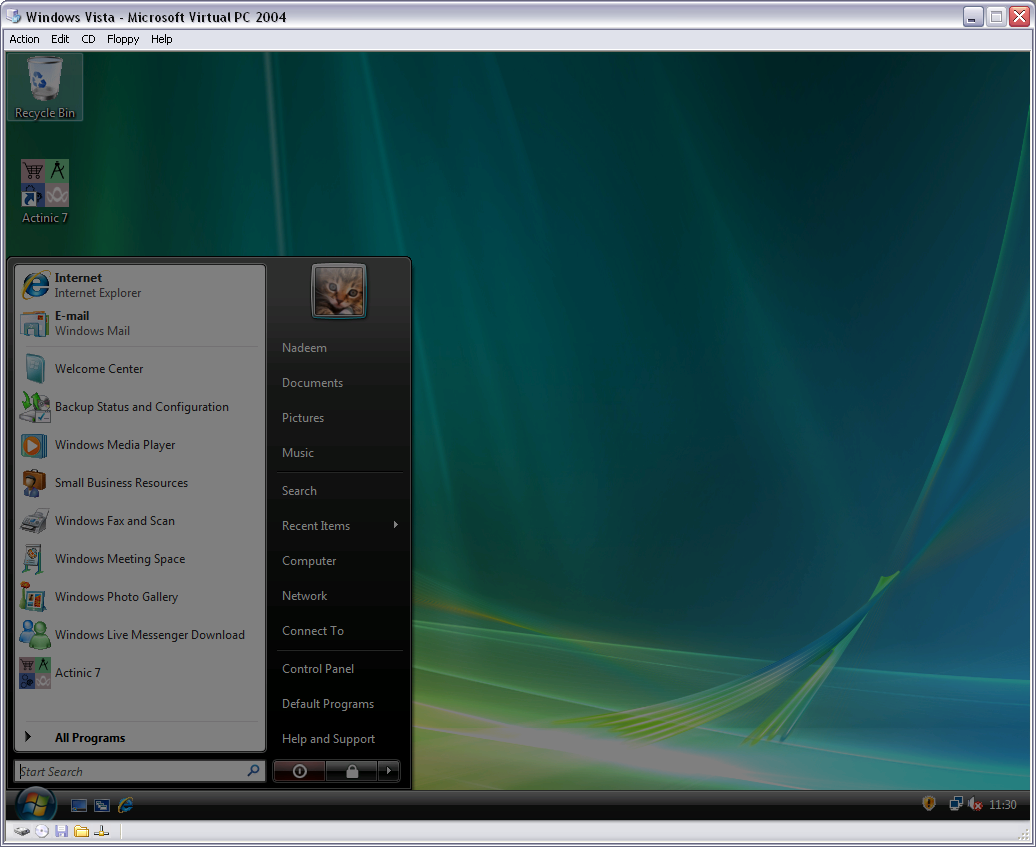Click the Virtual PC floppy disk status icon
Image resolution: width=1036 pixels, height=847 pixels.
coord(61,831)
